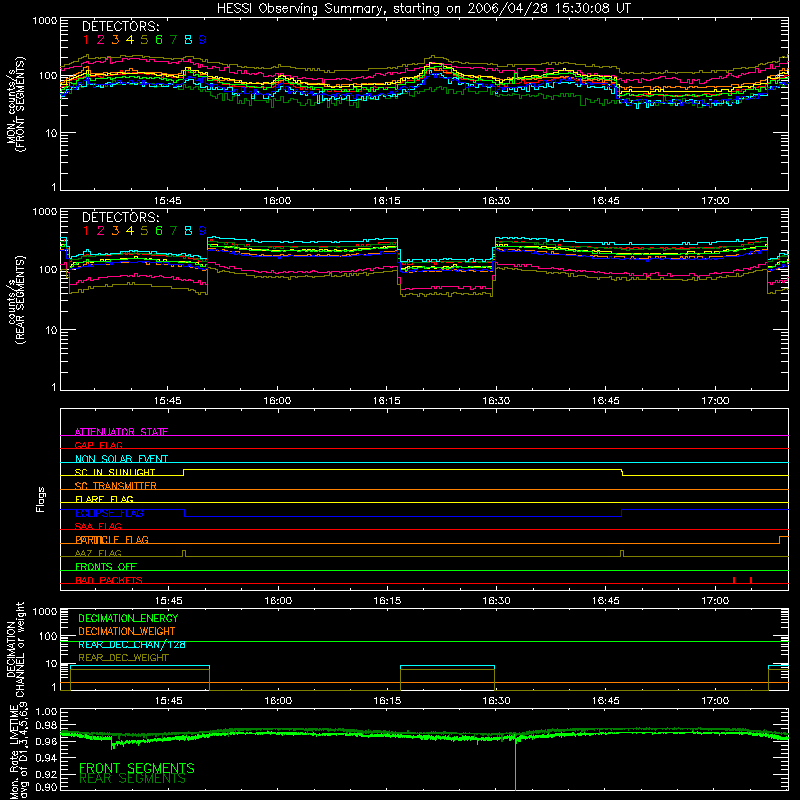The image size is (800, 800).
Task: Click detector '6' legend in front segments plot
Action: (x=159, y=40)
